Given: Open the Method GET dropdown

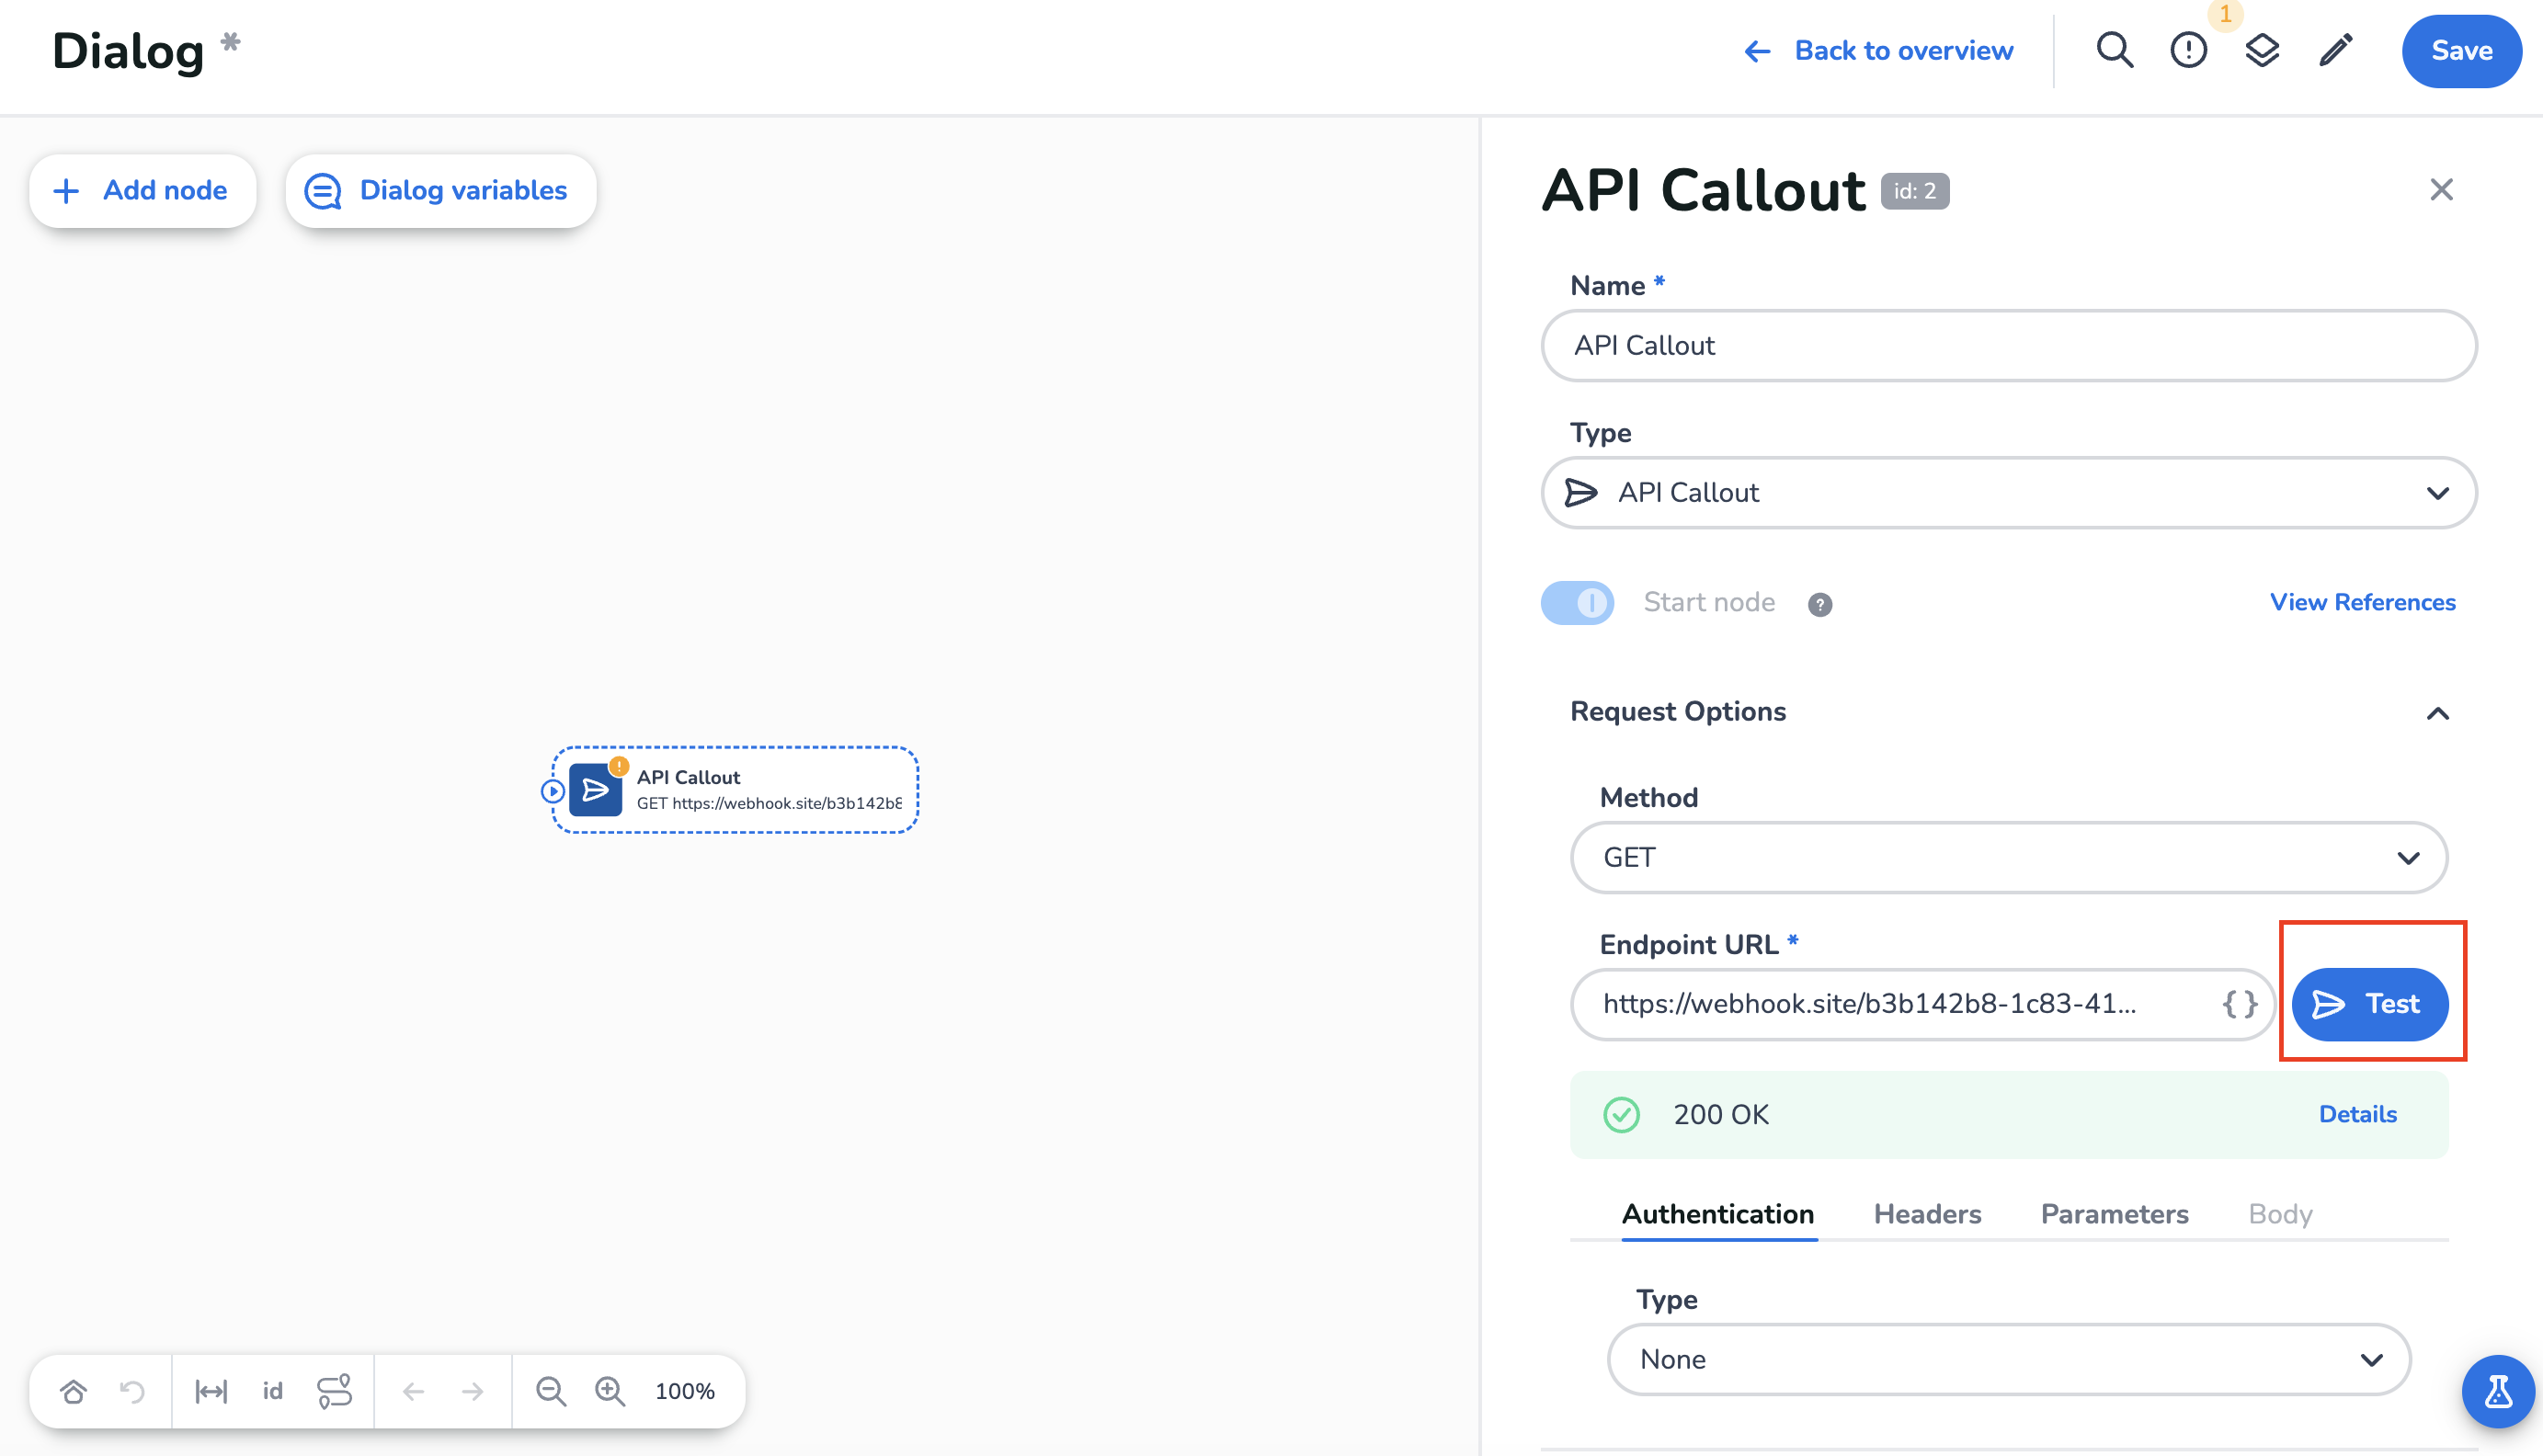Looking at the screenshot, I should (x=2008, y=858).
